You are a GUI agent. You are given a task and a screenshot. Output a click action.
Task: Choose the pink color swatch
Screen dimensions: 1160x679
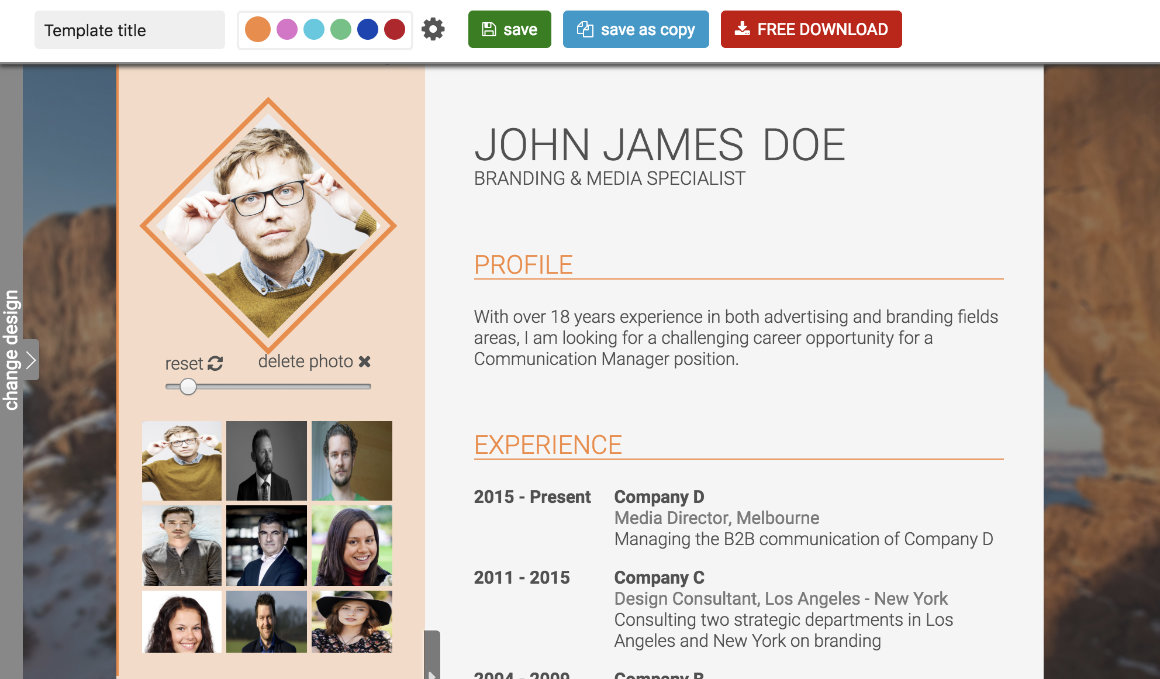pyautogui.click(x=287, y=30)
